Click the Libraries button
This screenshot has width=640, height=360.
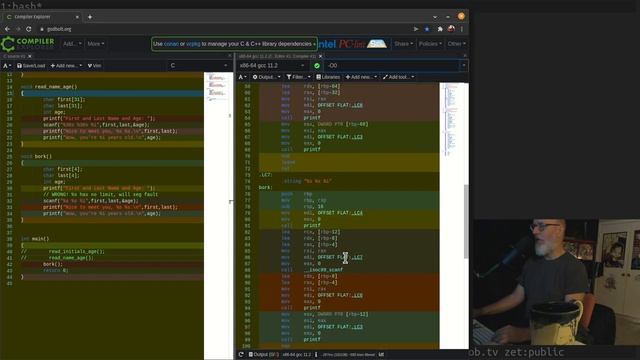328,77
